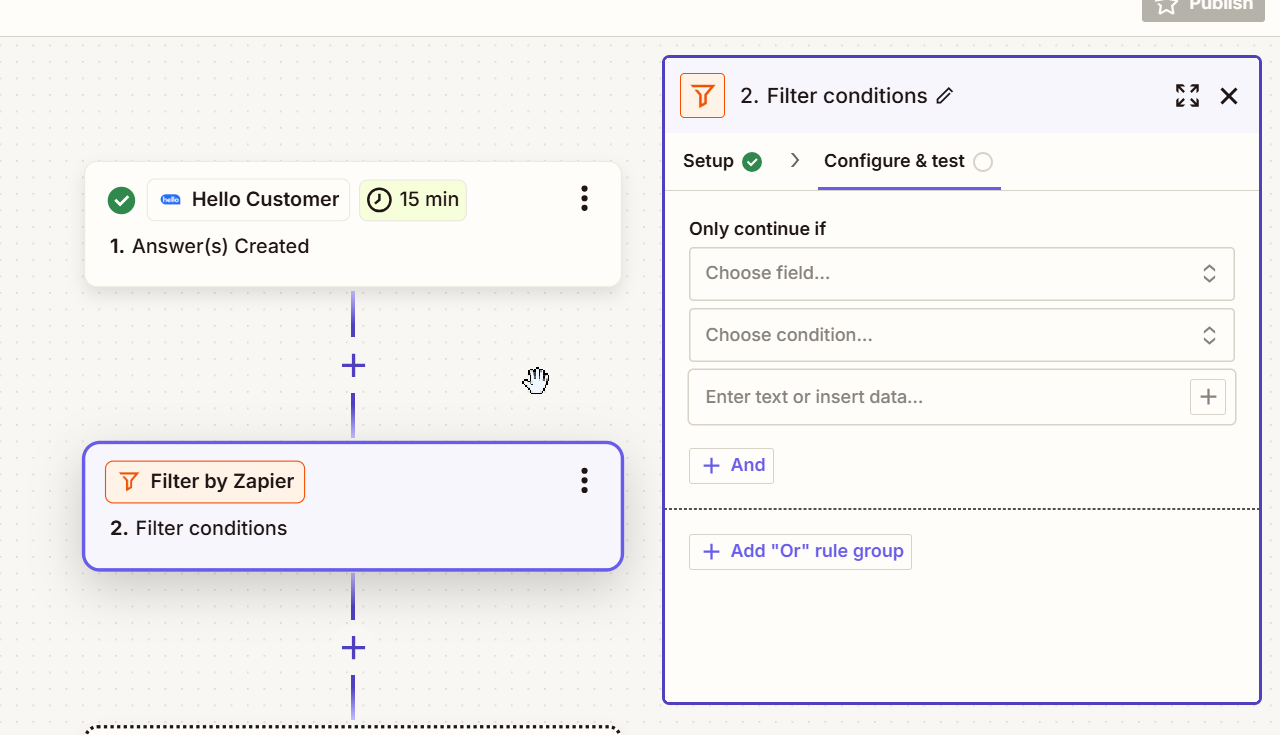Click the pencil icon to rename step

tap(945, 96)
